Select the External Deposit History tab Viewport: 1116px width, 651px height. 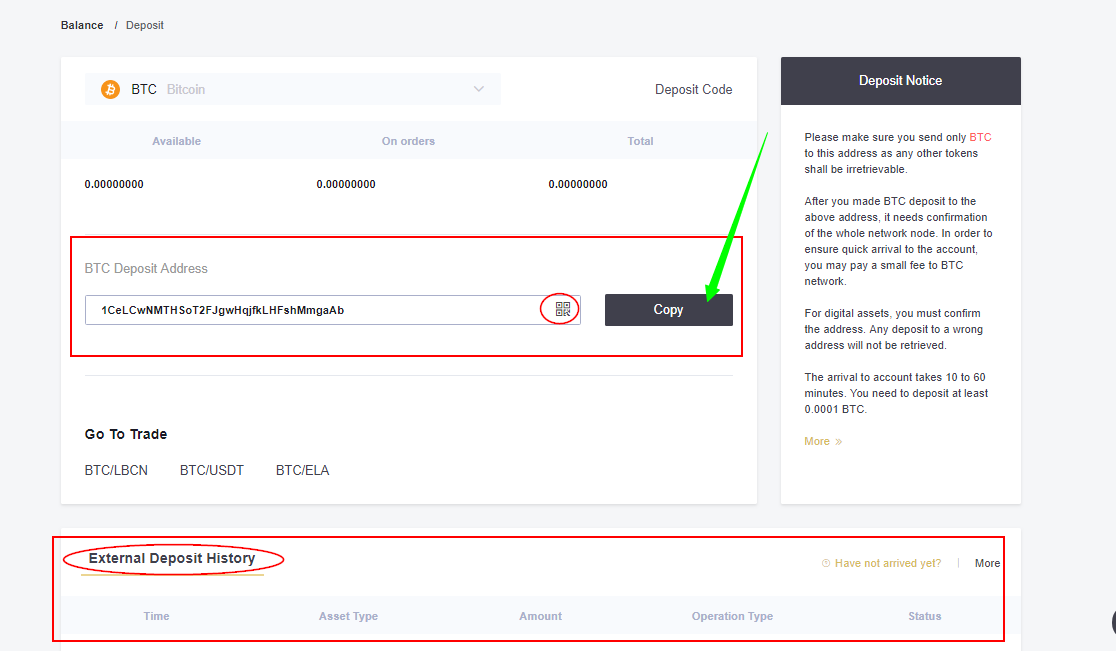pos(172,559)
